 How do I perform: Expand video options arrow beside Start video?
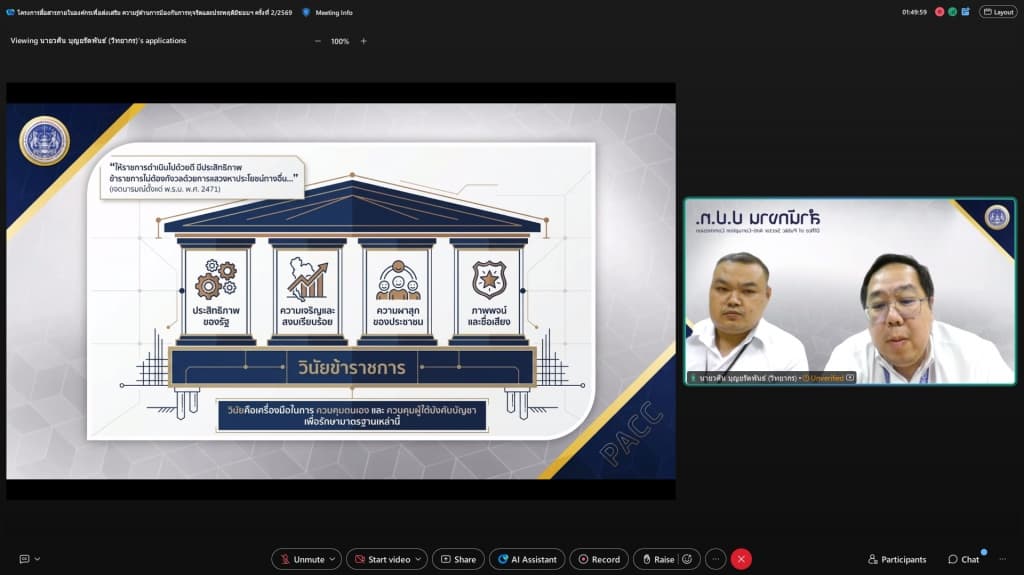419,559
